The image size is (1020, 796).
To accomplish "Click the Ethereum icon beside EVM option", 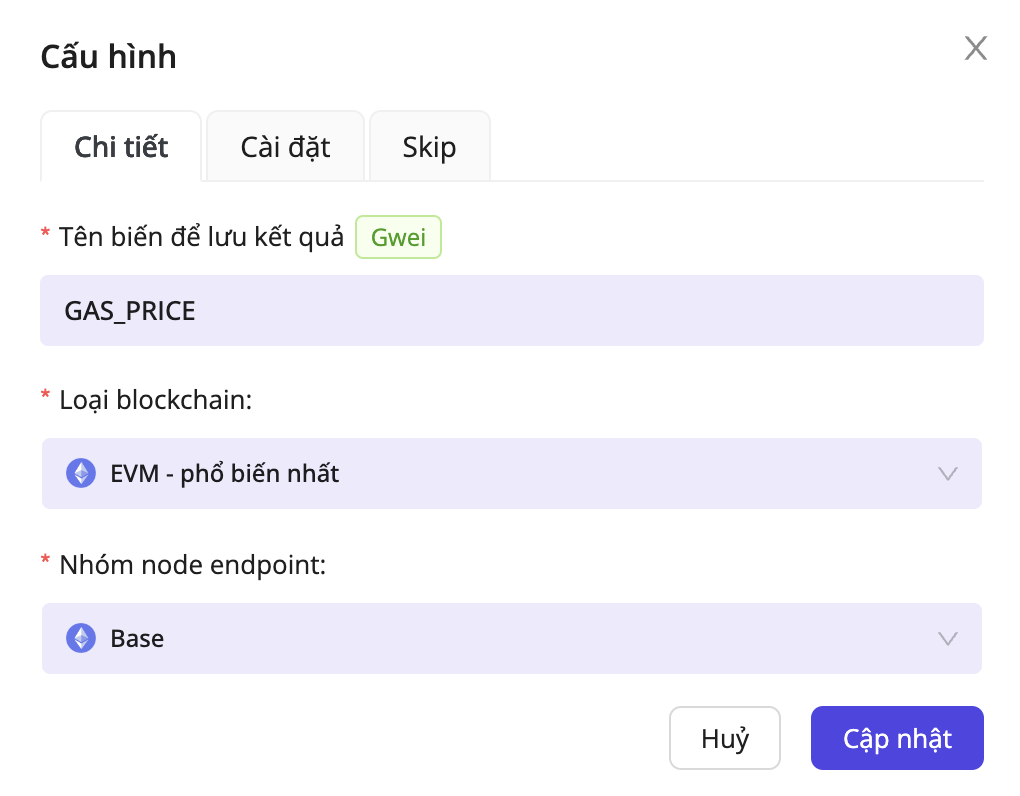I will (81, 473).
